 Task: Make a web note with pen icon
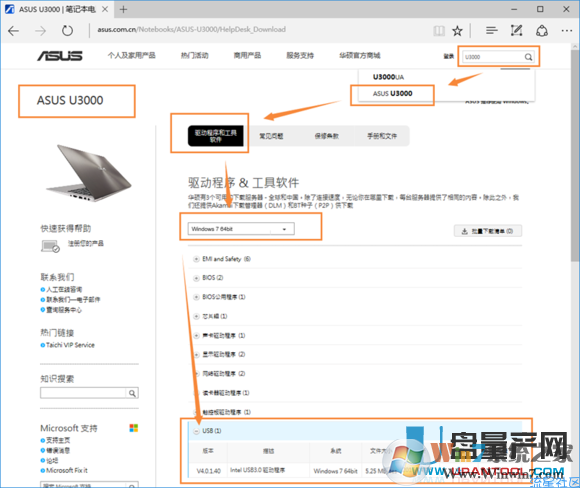coord(516,30)
